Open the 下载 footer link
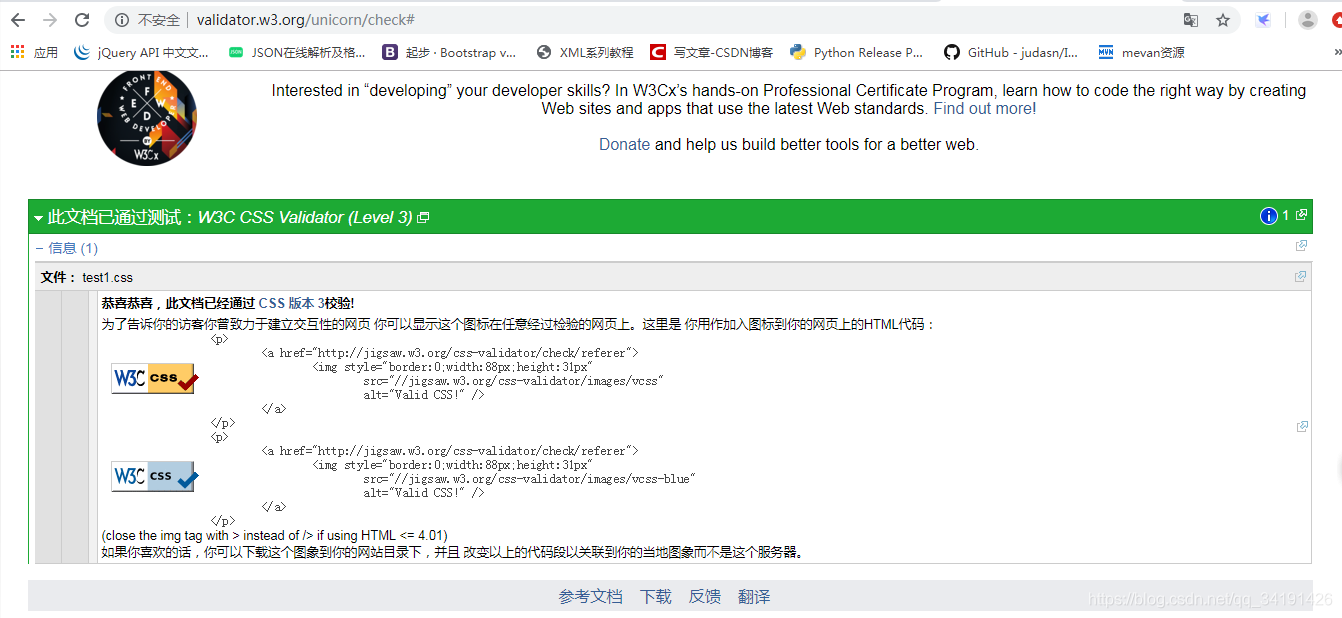 click(656, 596)
